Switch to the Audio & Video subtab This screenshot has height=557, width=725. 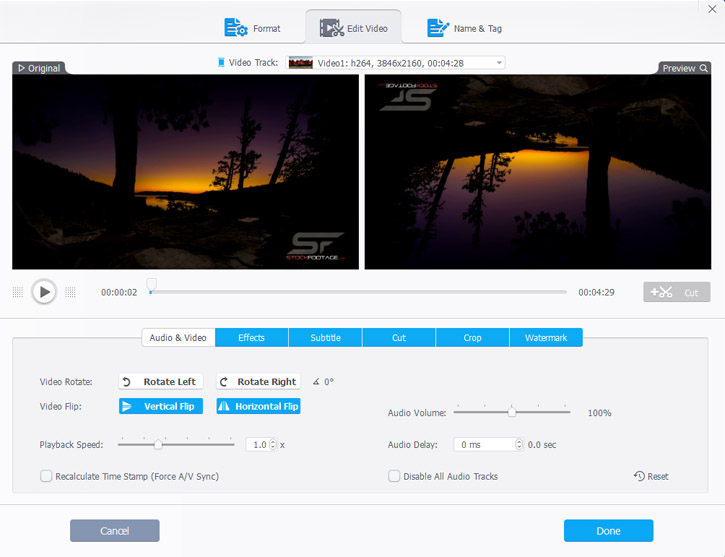click(x=178, y=337)
